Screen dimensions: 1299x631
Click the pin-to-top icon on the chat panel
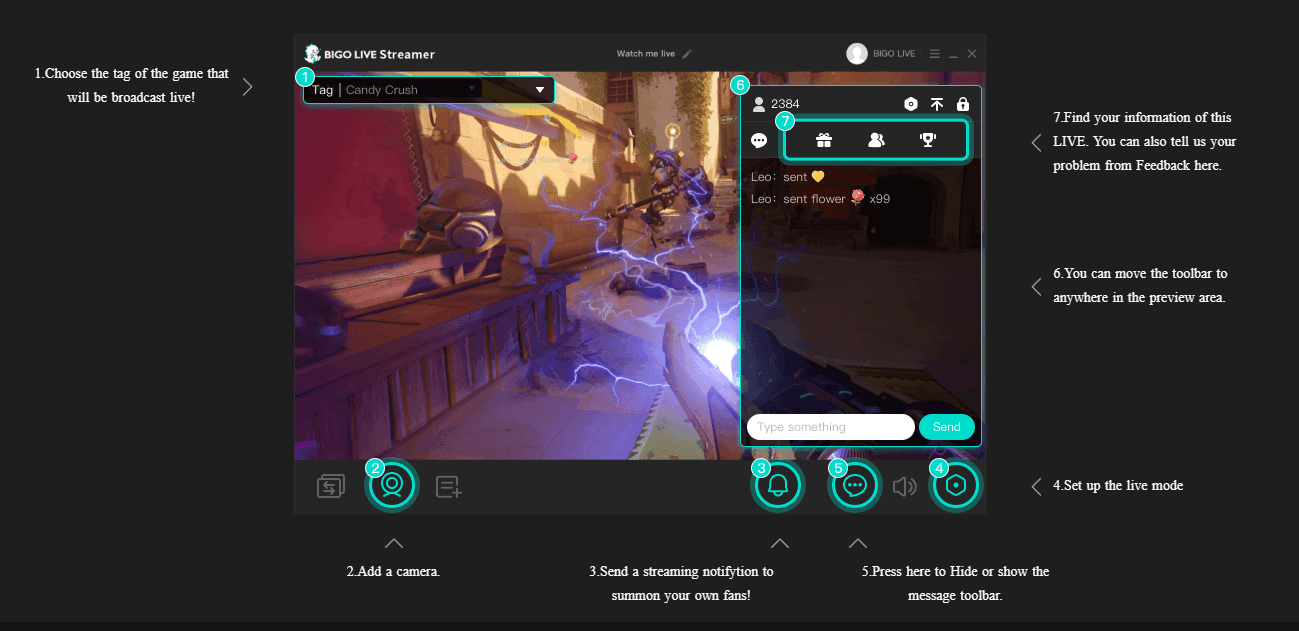937,103
